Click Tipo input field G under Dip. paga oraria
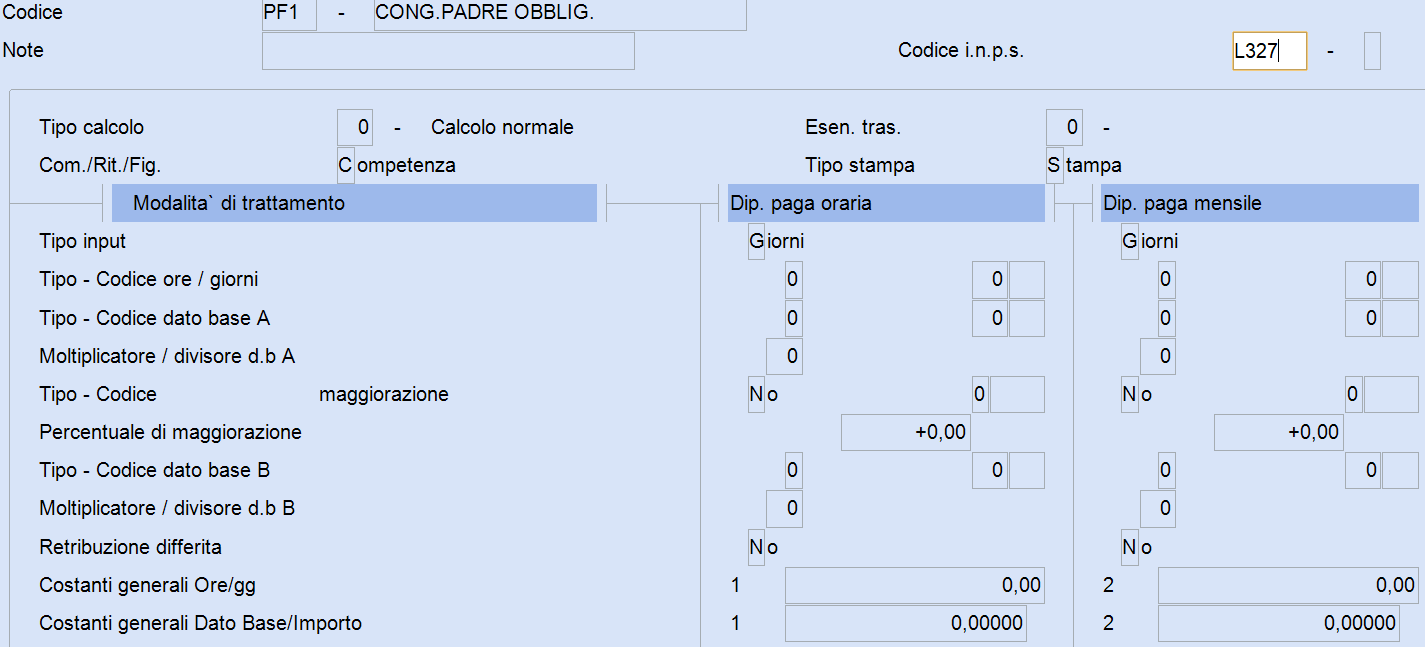Image resolution: width=1425 pixels, height=647 pixels. tap(756, 241)
